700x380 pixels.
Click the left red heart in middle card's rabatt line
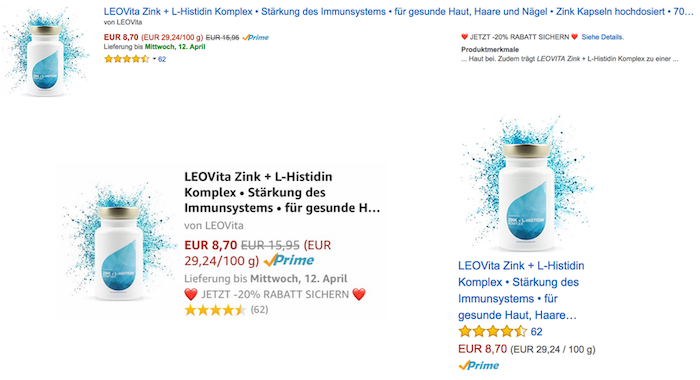(191, 295)
